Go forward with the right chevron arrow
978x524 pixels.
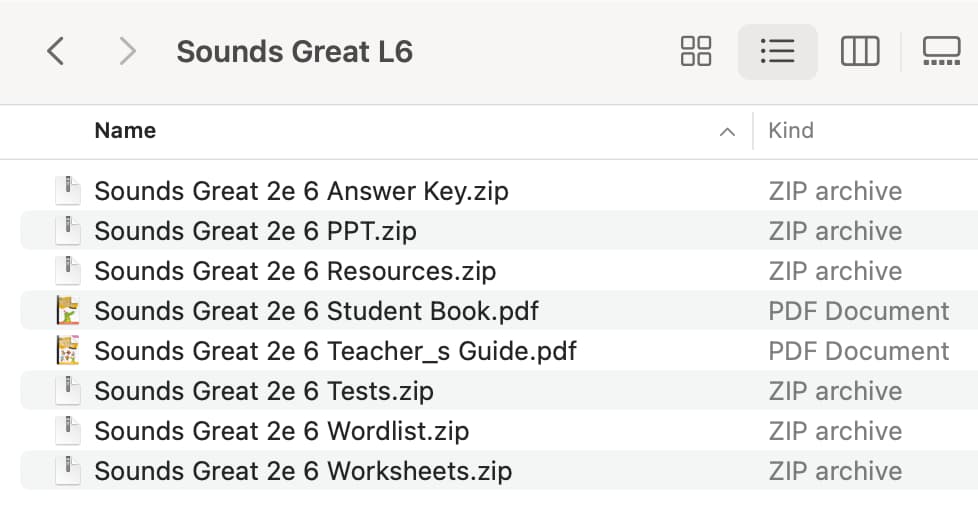pos(127,51)
